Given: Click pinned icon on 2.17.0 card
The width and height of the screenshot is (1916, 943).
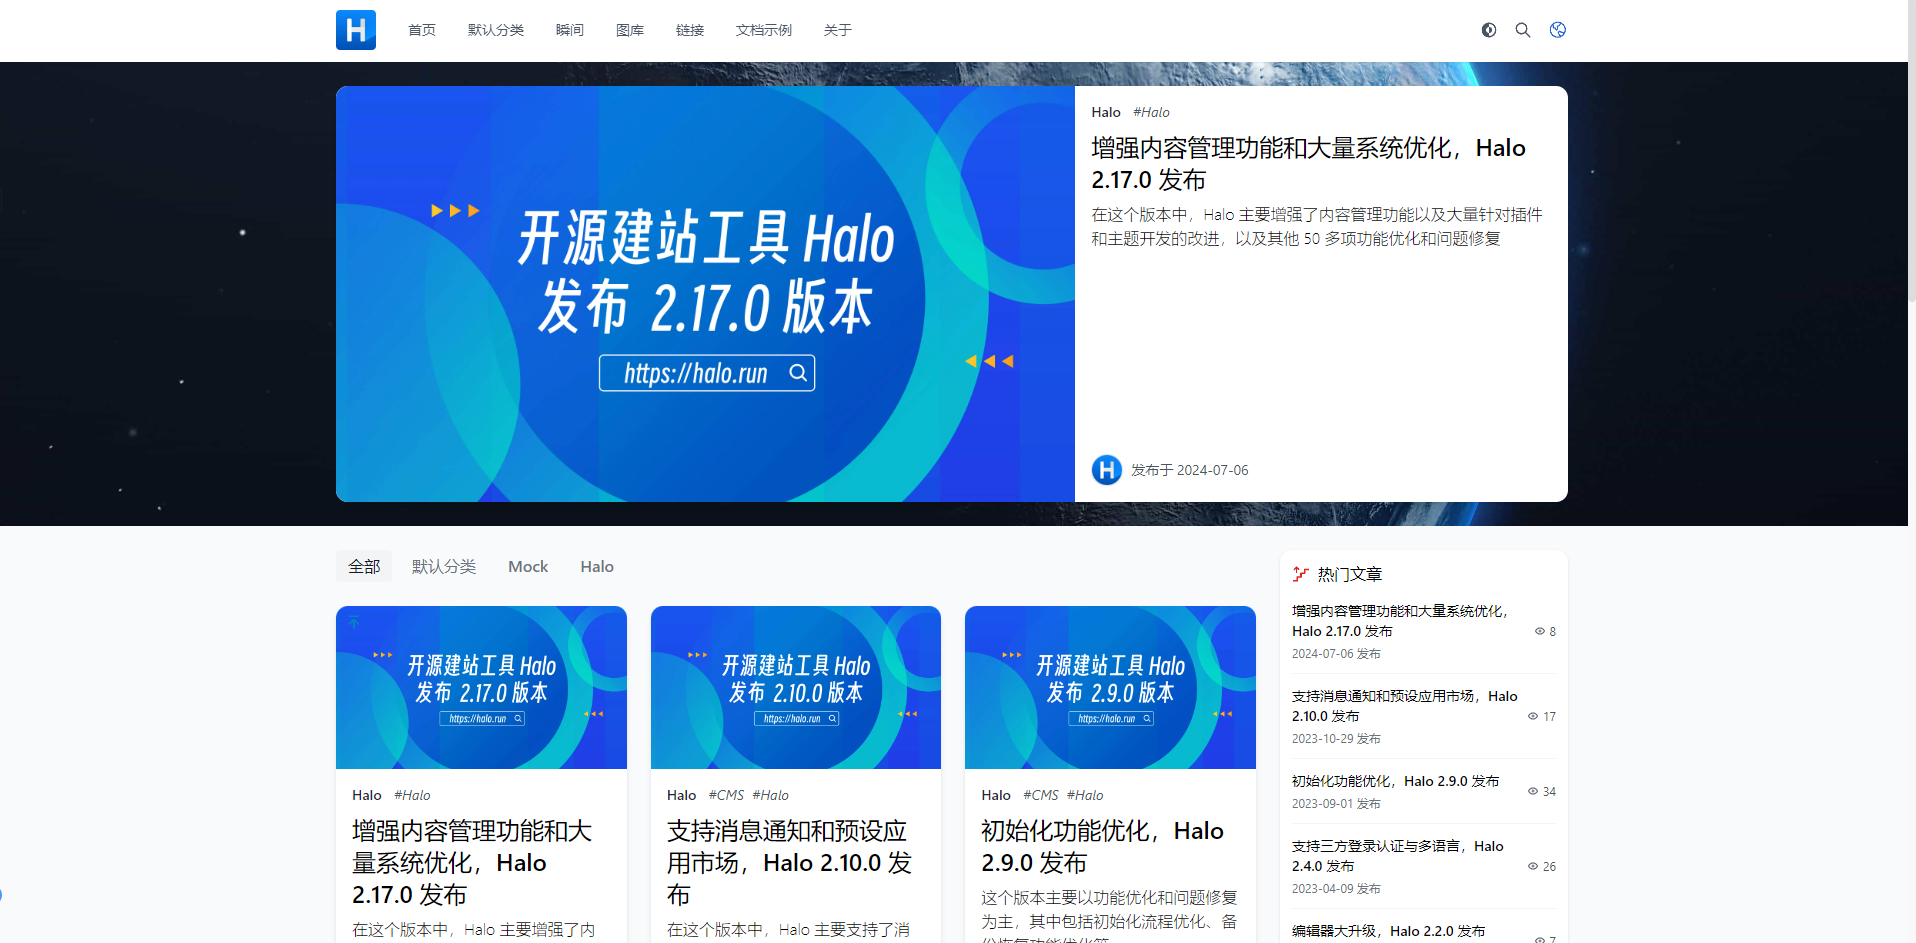Looking at the screenshot, I should (354, 622).
